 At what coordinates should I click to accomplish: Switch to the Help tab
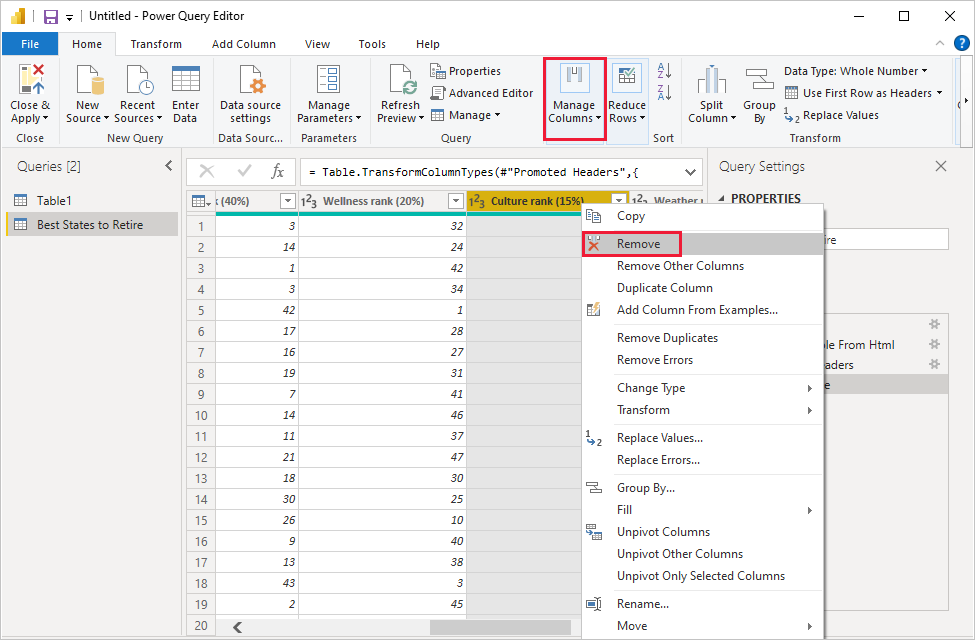click(x=428, y=44)
